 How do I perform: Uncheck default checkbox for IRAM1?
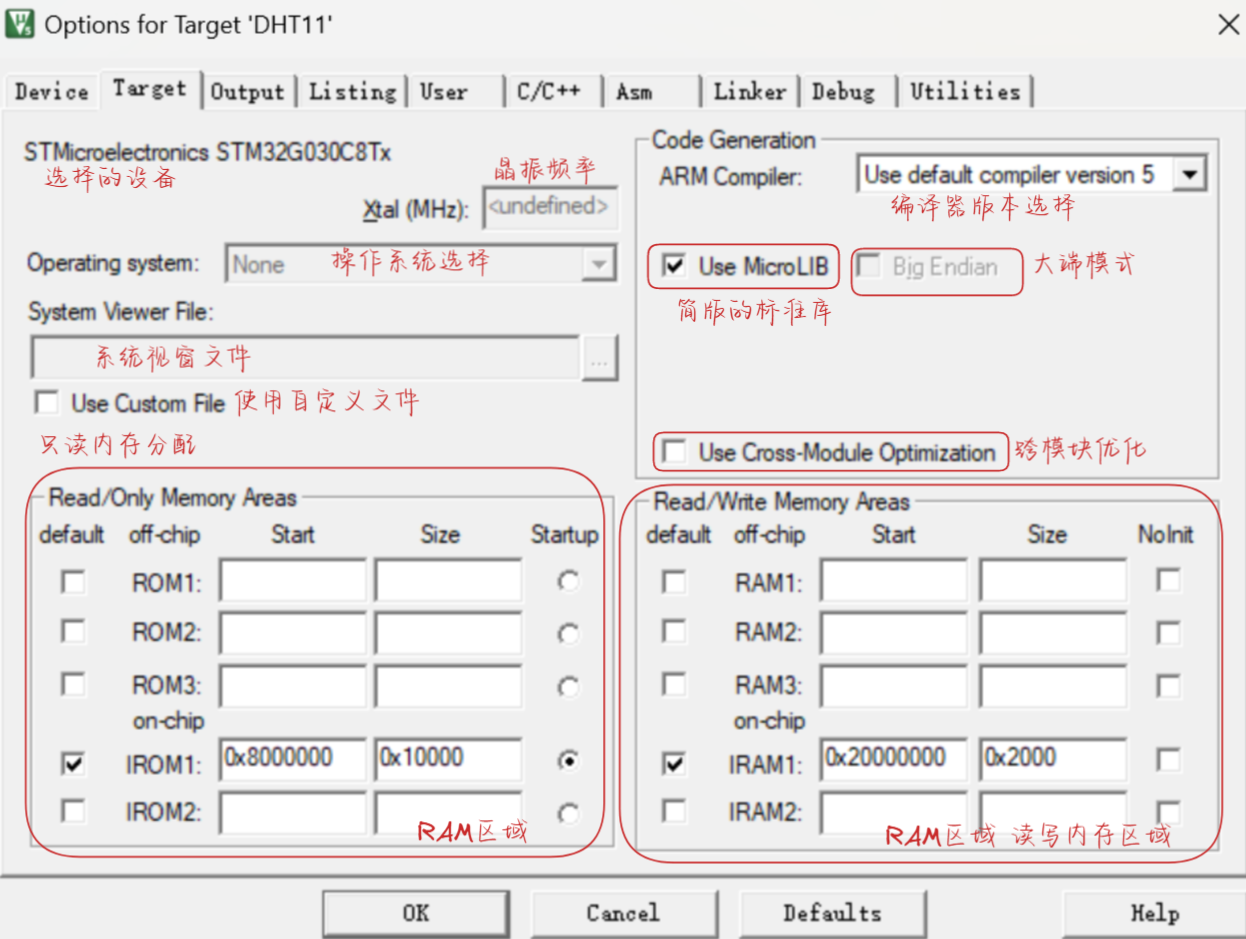(675, 763)
